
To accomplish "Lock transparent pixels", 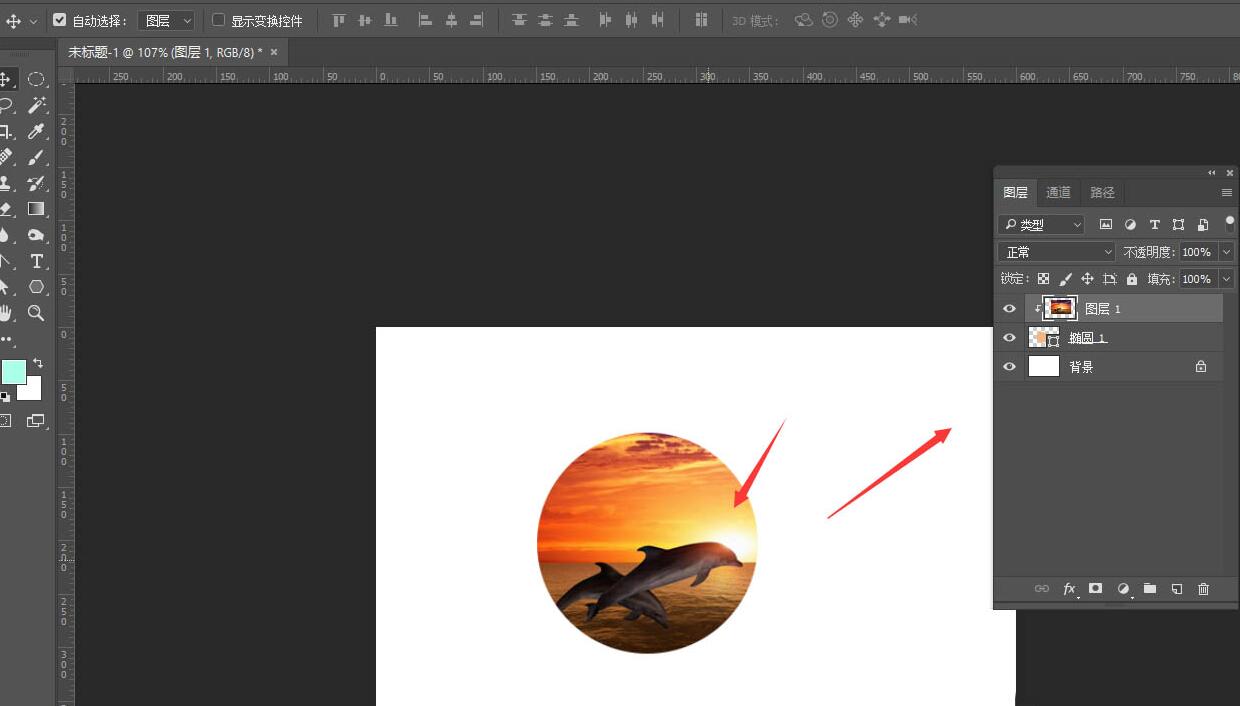I will [1044, 279].
